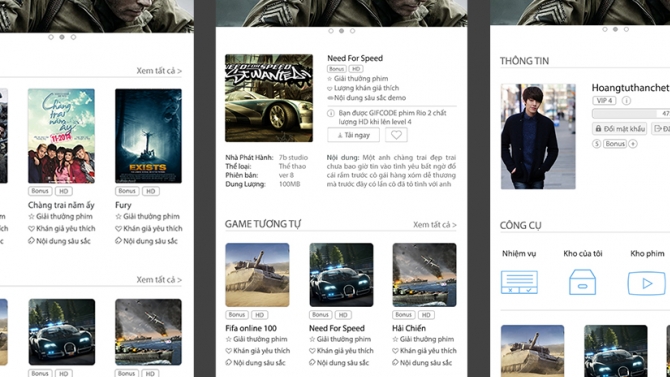Click the logout button right of Đổi mật khẩu
Viewport: 670px width, 377px height.
pos(661,129)
